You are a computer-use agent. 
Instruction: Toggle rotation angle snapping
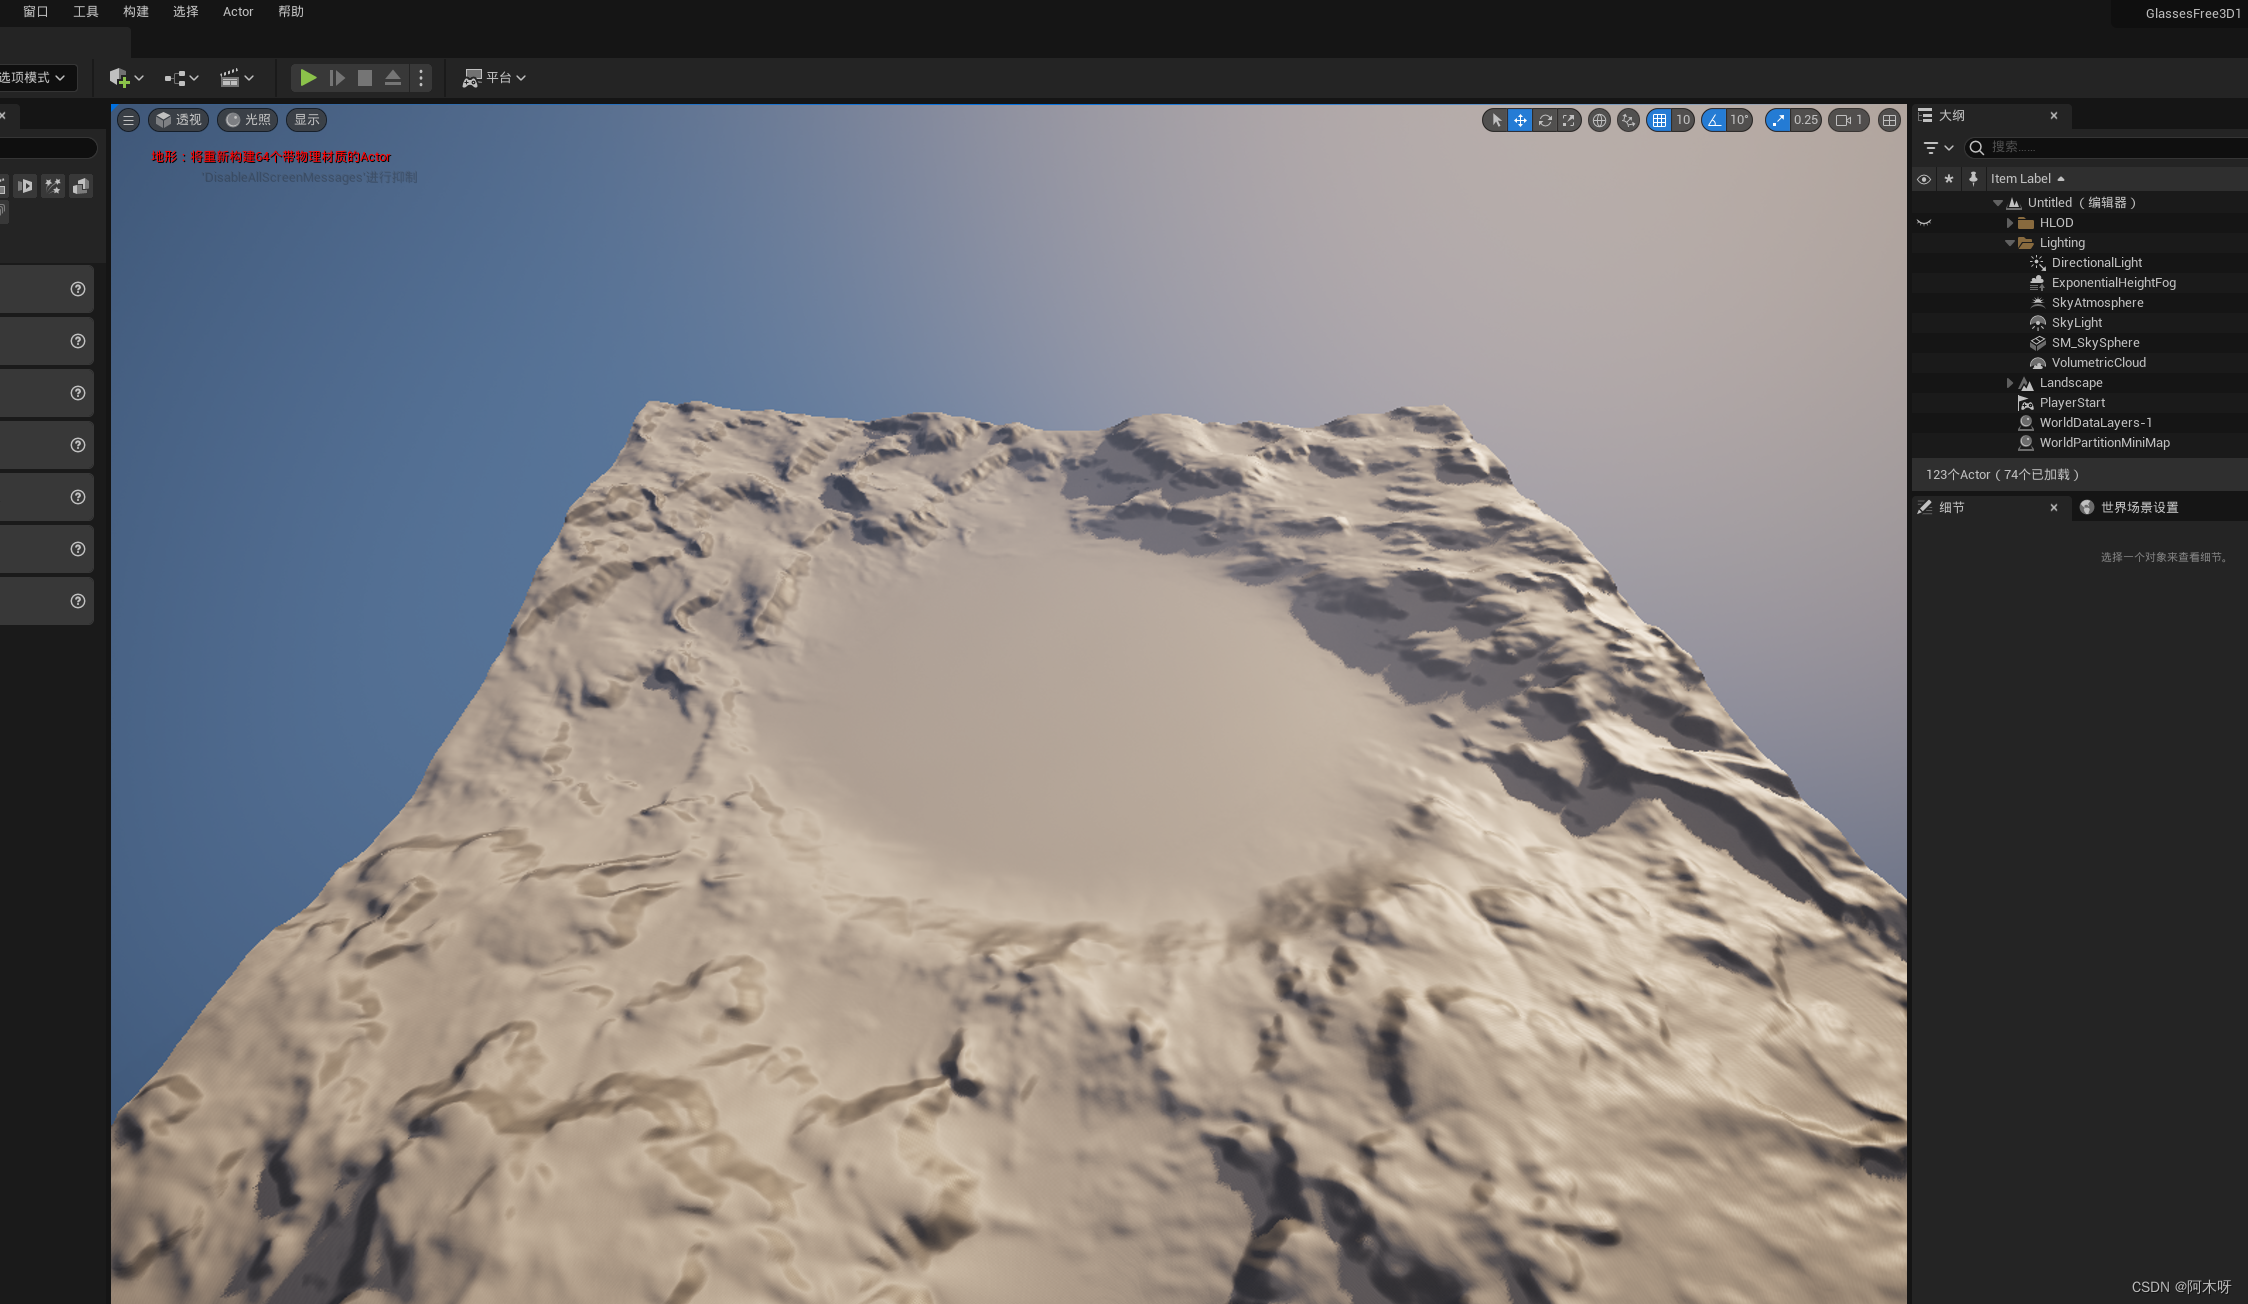1714,120
